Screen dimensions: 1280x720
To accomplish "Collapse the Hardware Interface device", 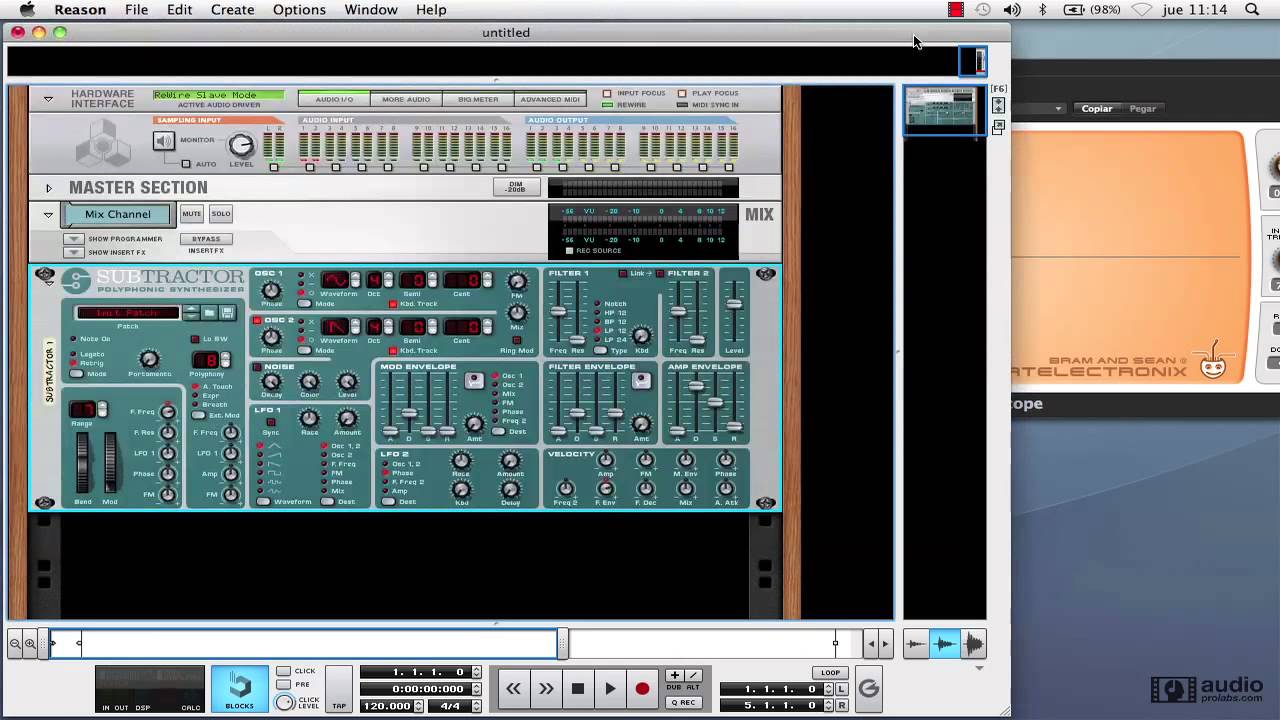I will point(48,98).
